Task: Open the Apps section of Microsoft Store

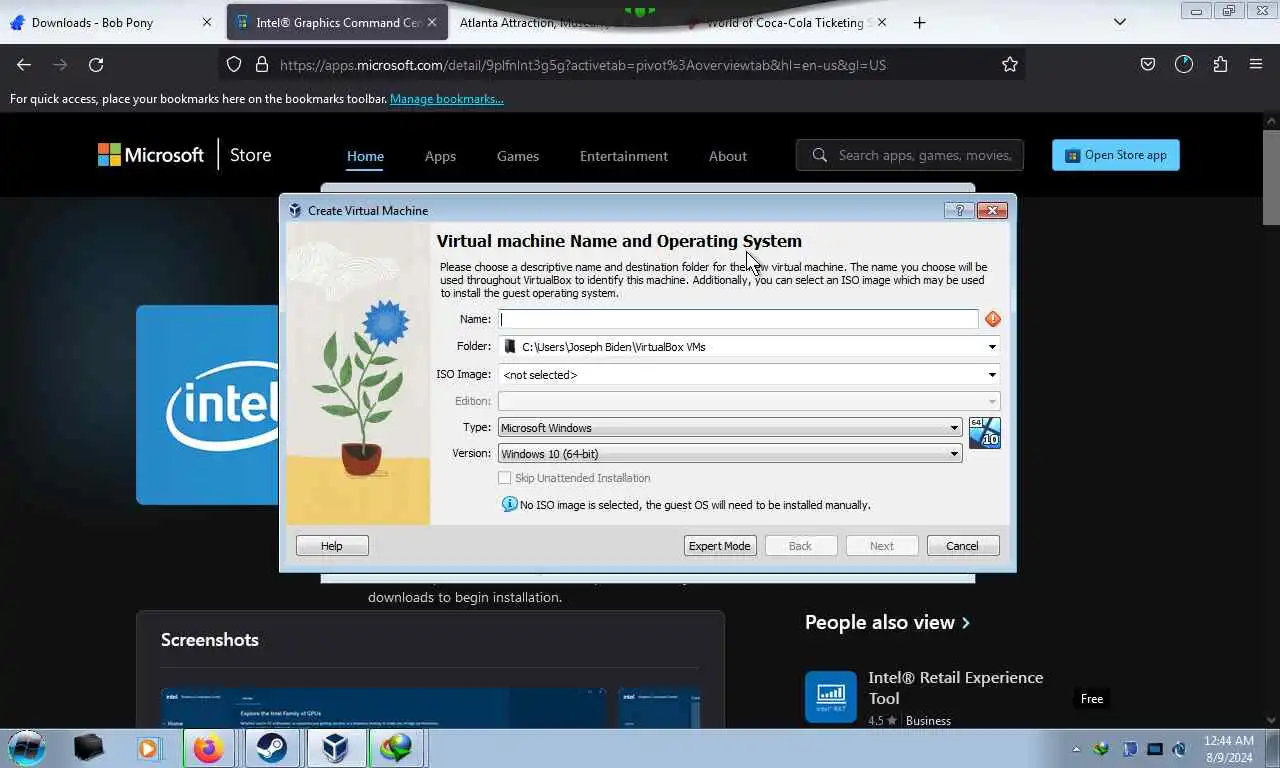Action: [440, 156]
